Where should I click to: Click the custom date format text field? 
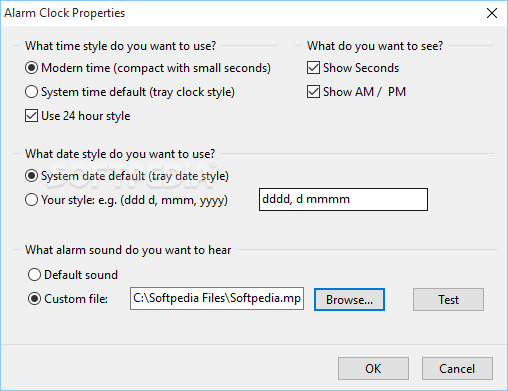[343, 199]
